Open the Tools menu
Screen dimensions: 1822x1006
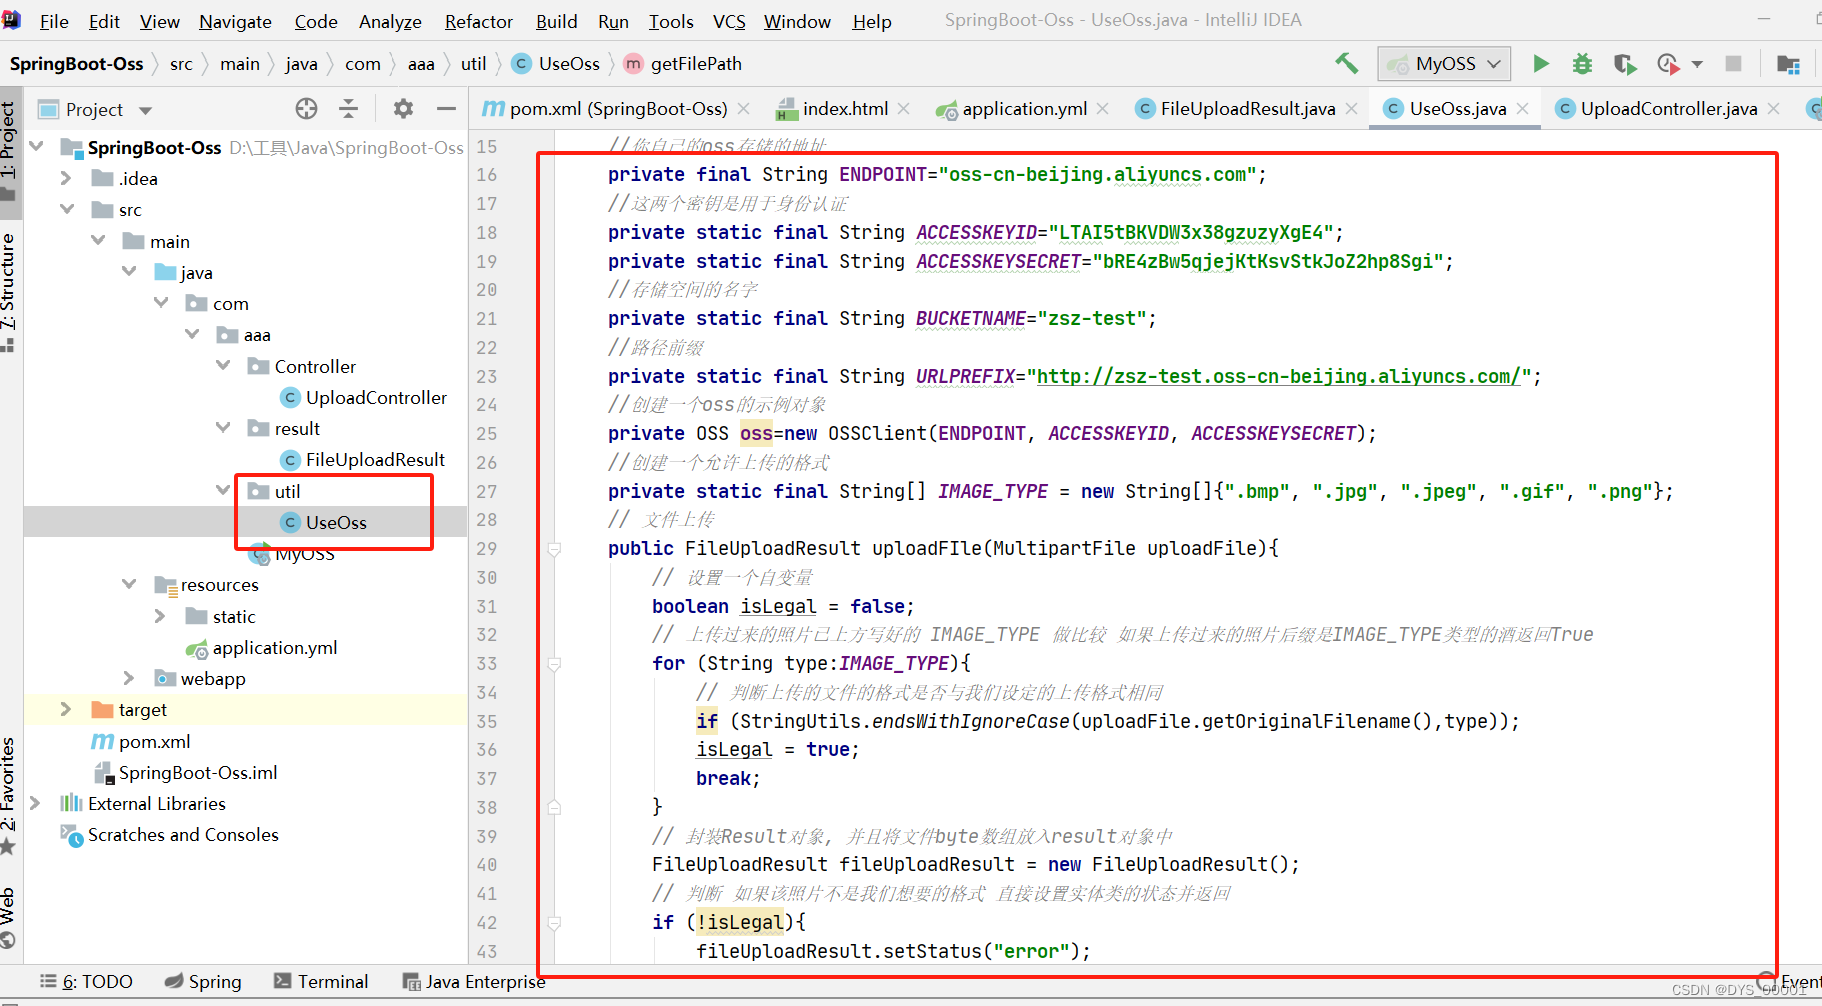[x=671, y=21]
